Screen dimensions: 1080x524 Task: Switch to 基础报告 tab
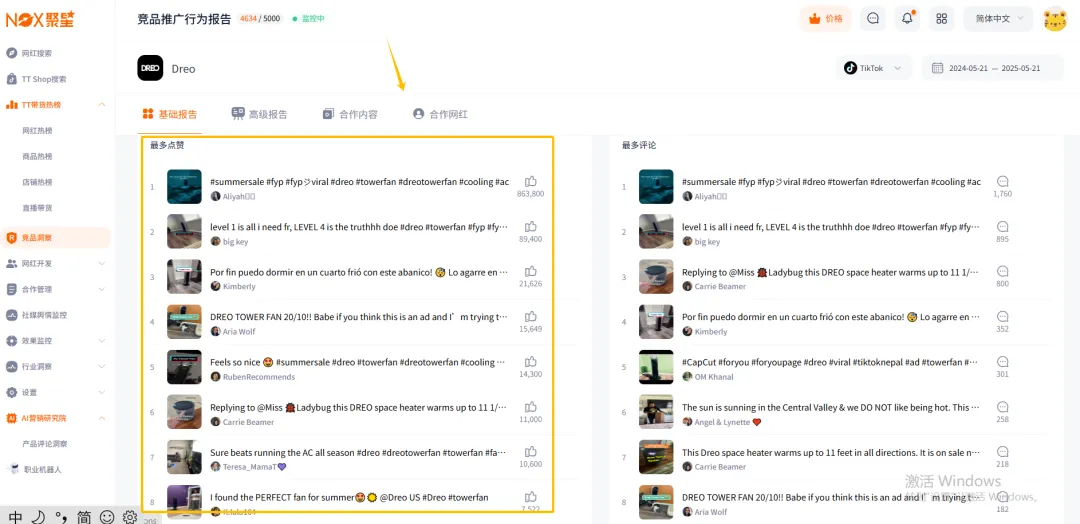169,114
